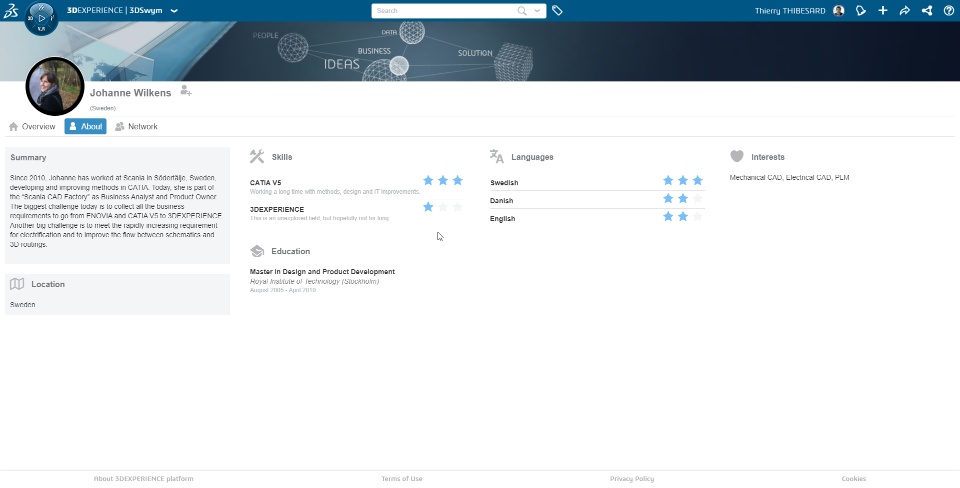Screen dimensions: 960x488
Task: Open the 3DEXPERIENCE compass
Action: click(x=41, y=18)
